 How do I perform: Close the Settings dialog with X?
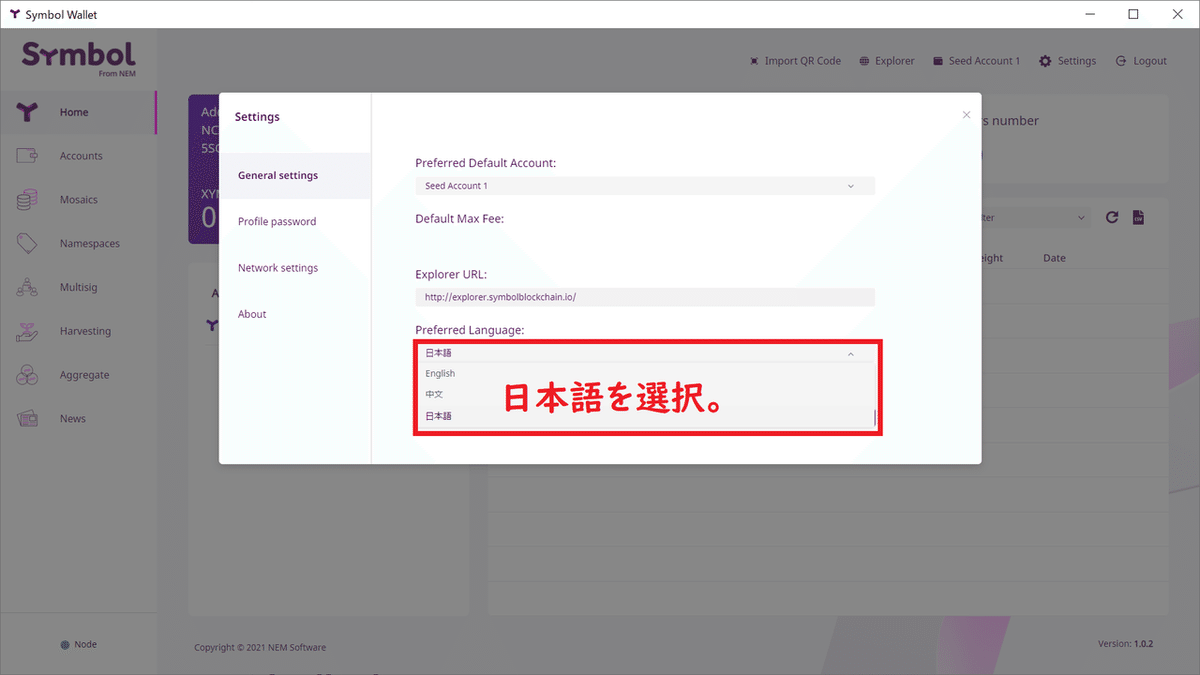pyautogui.click(x=966, y=115)
